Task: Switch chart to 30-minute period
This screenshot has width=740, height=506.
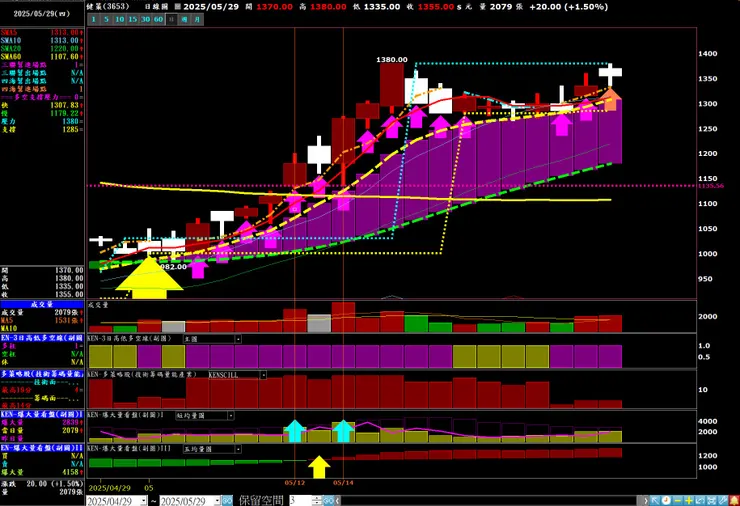Action: coord(145,19)
